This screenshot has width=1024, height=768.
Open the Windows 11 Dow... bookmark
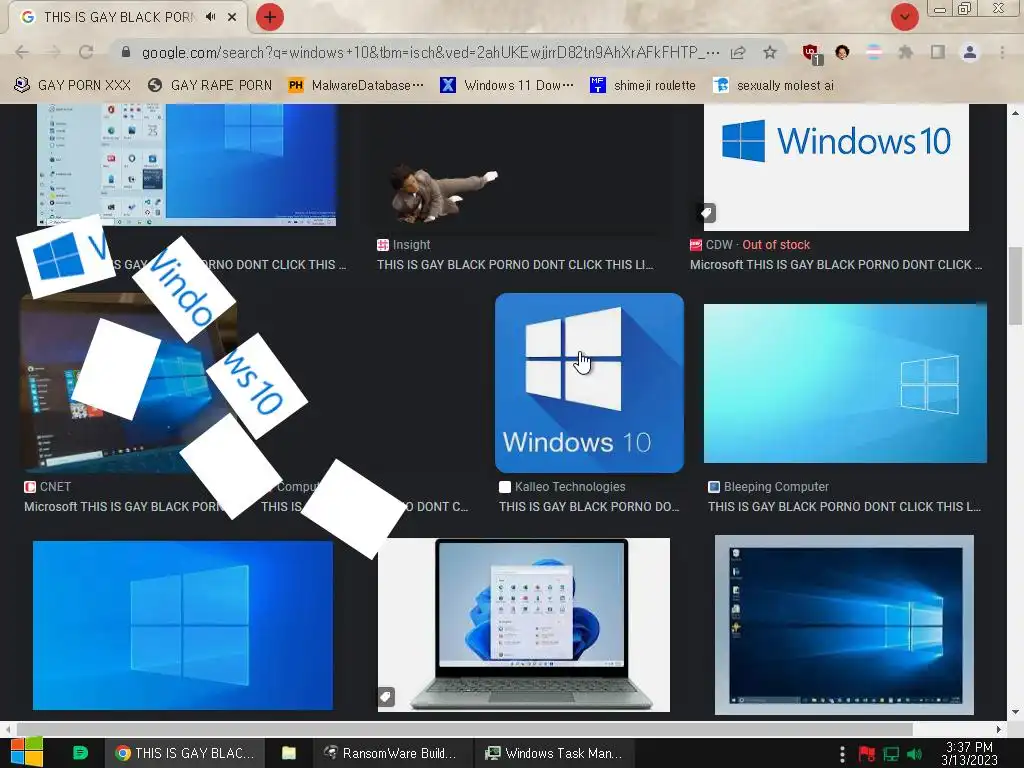[507, 86]
